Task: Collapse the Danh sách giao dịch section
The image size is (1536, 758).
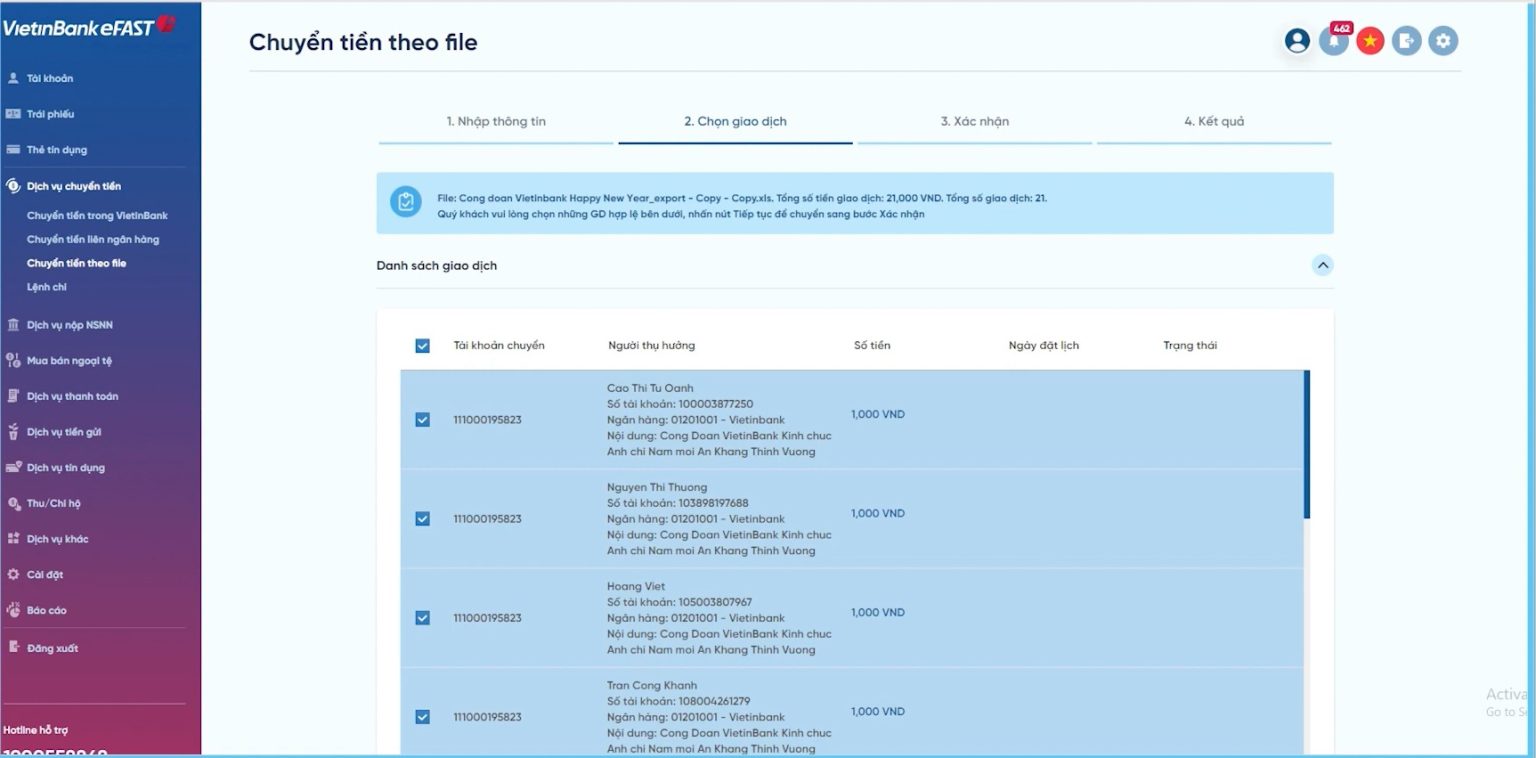Action: tap(1322, 266)
